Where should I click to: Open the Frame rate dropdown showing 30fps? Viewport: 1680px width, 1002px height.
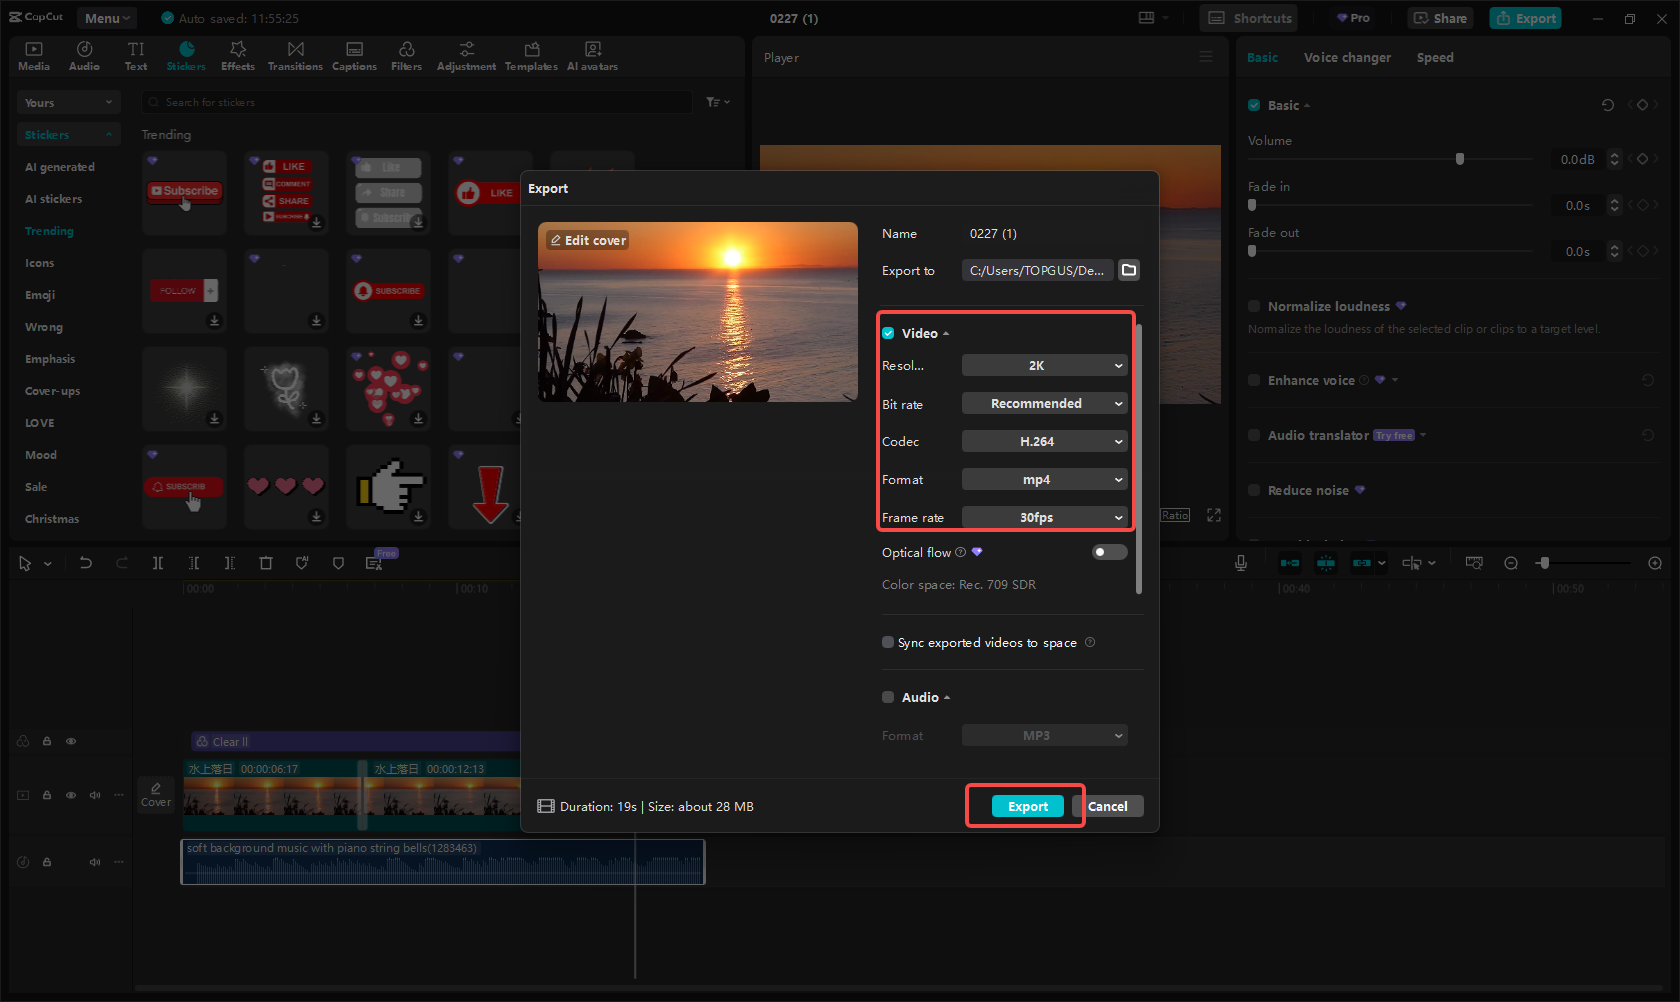click(1044, 517)
